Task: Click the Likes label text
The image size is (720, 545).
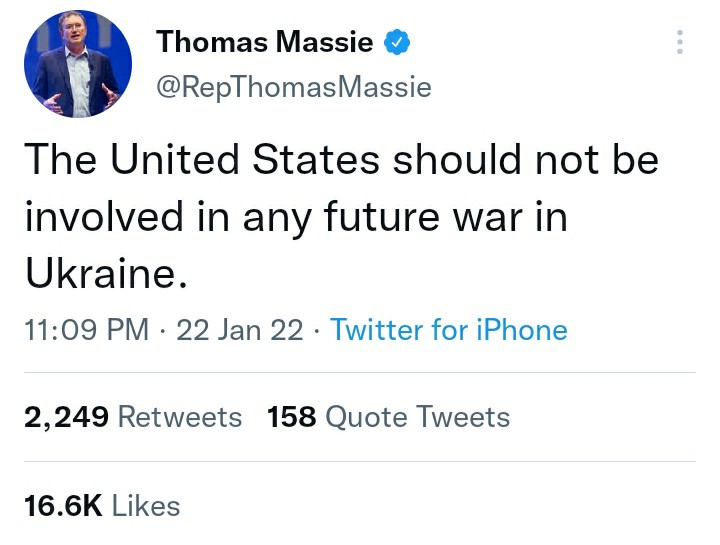Action: 146,506
